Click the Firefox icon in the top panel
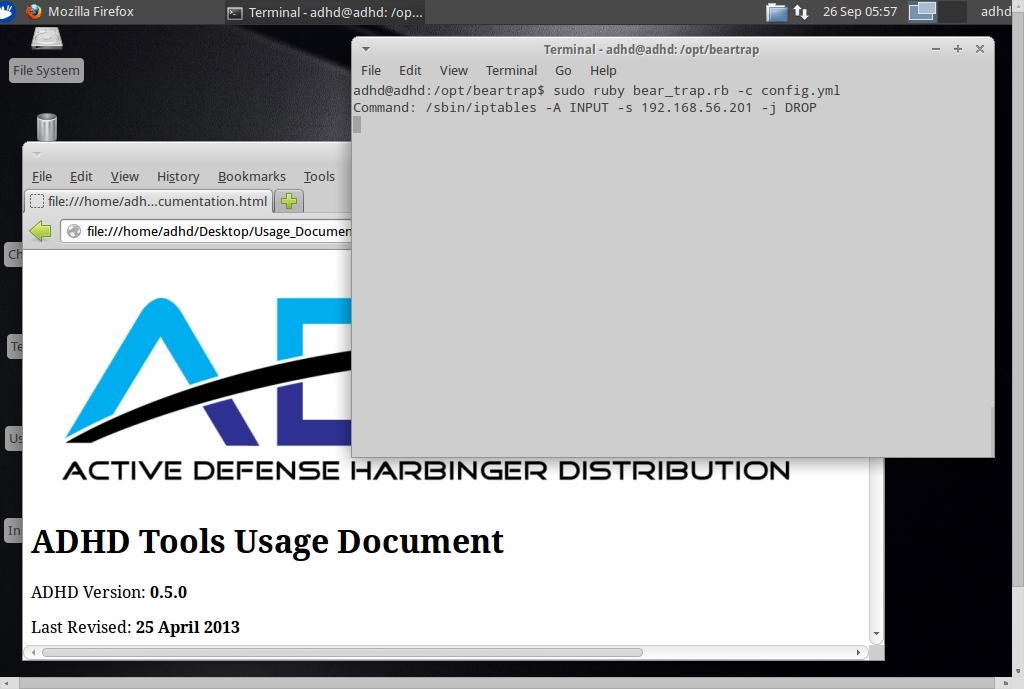The image size is (1024, 689). (x=33, y=11)
